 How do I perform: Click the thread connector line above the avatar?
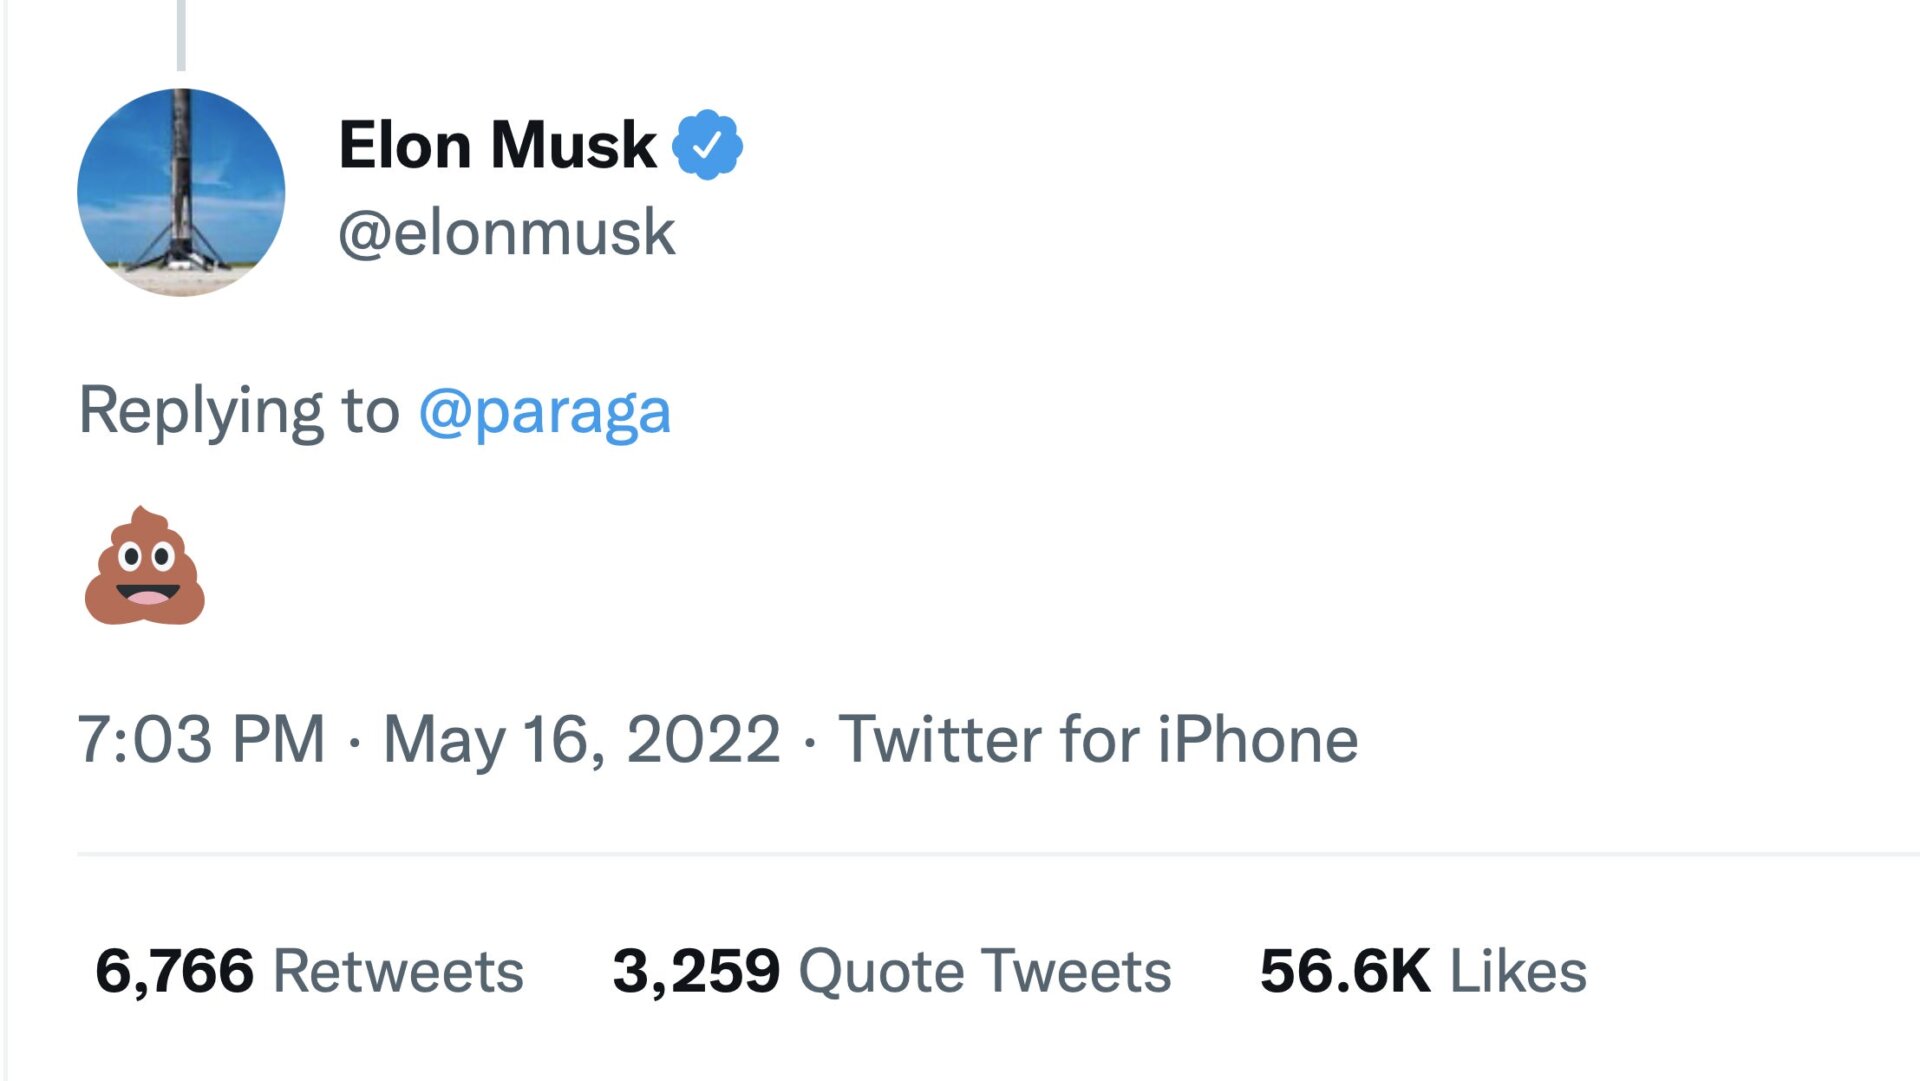coord(180,35)
